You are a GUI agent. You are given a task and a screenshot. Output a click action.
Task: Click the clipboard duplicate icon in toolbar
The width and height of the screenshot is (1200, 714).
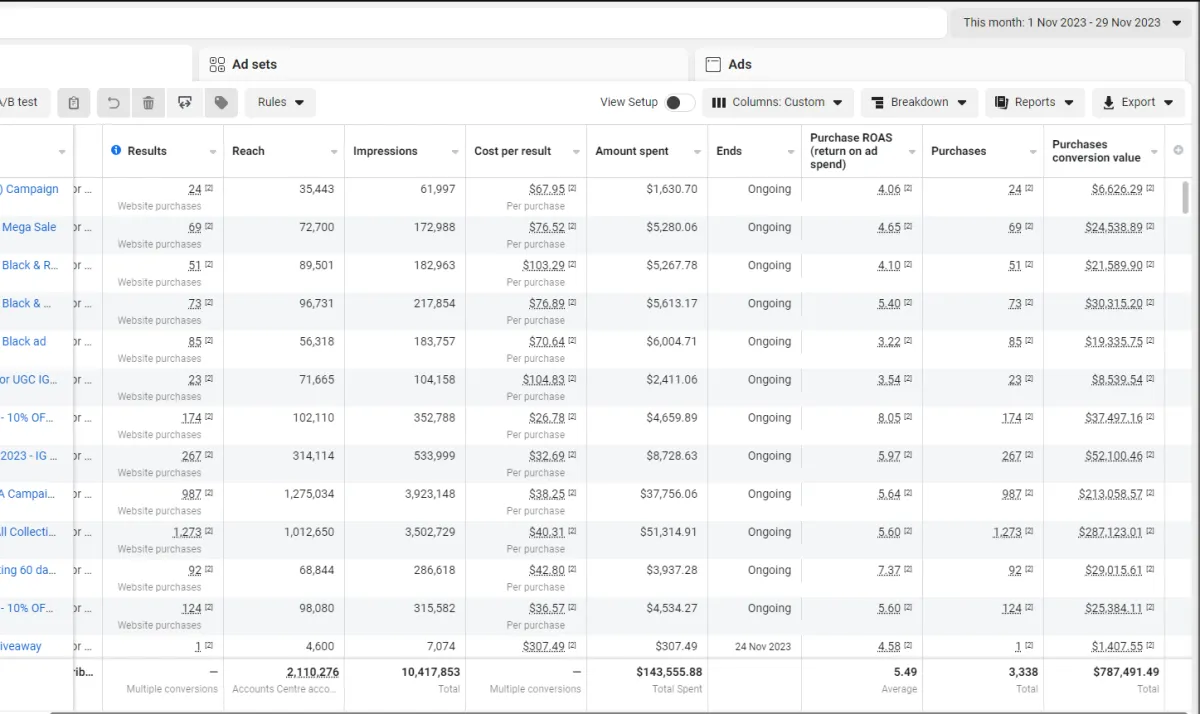(x=74, y=102)
